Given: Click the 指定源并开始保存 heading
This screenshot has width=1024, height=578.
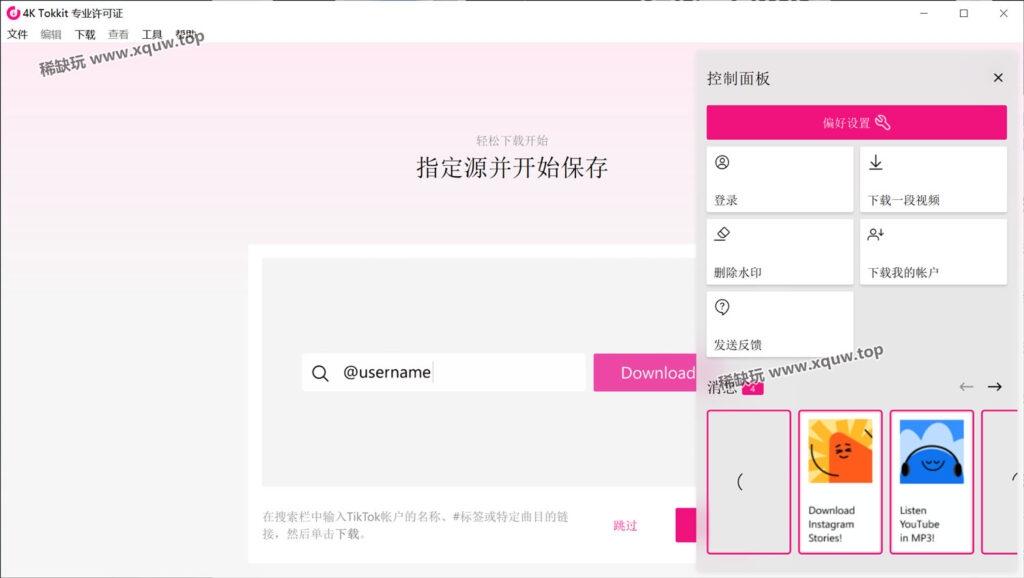Looking at the screenshot, I should (512, 168).
